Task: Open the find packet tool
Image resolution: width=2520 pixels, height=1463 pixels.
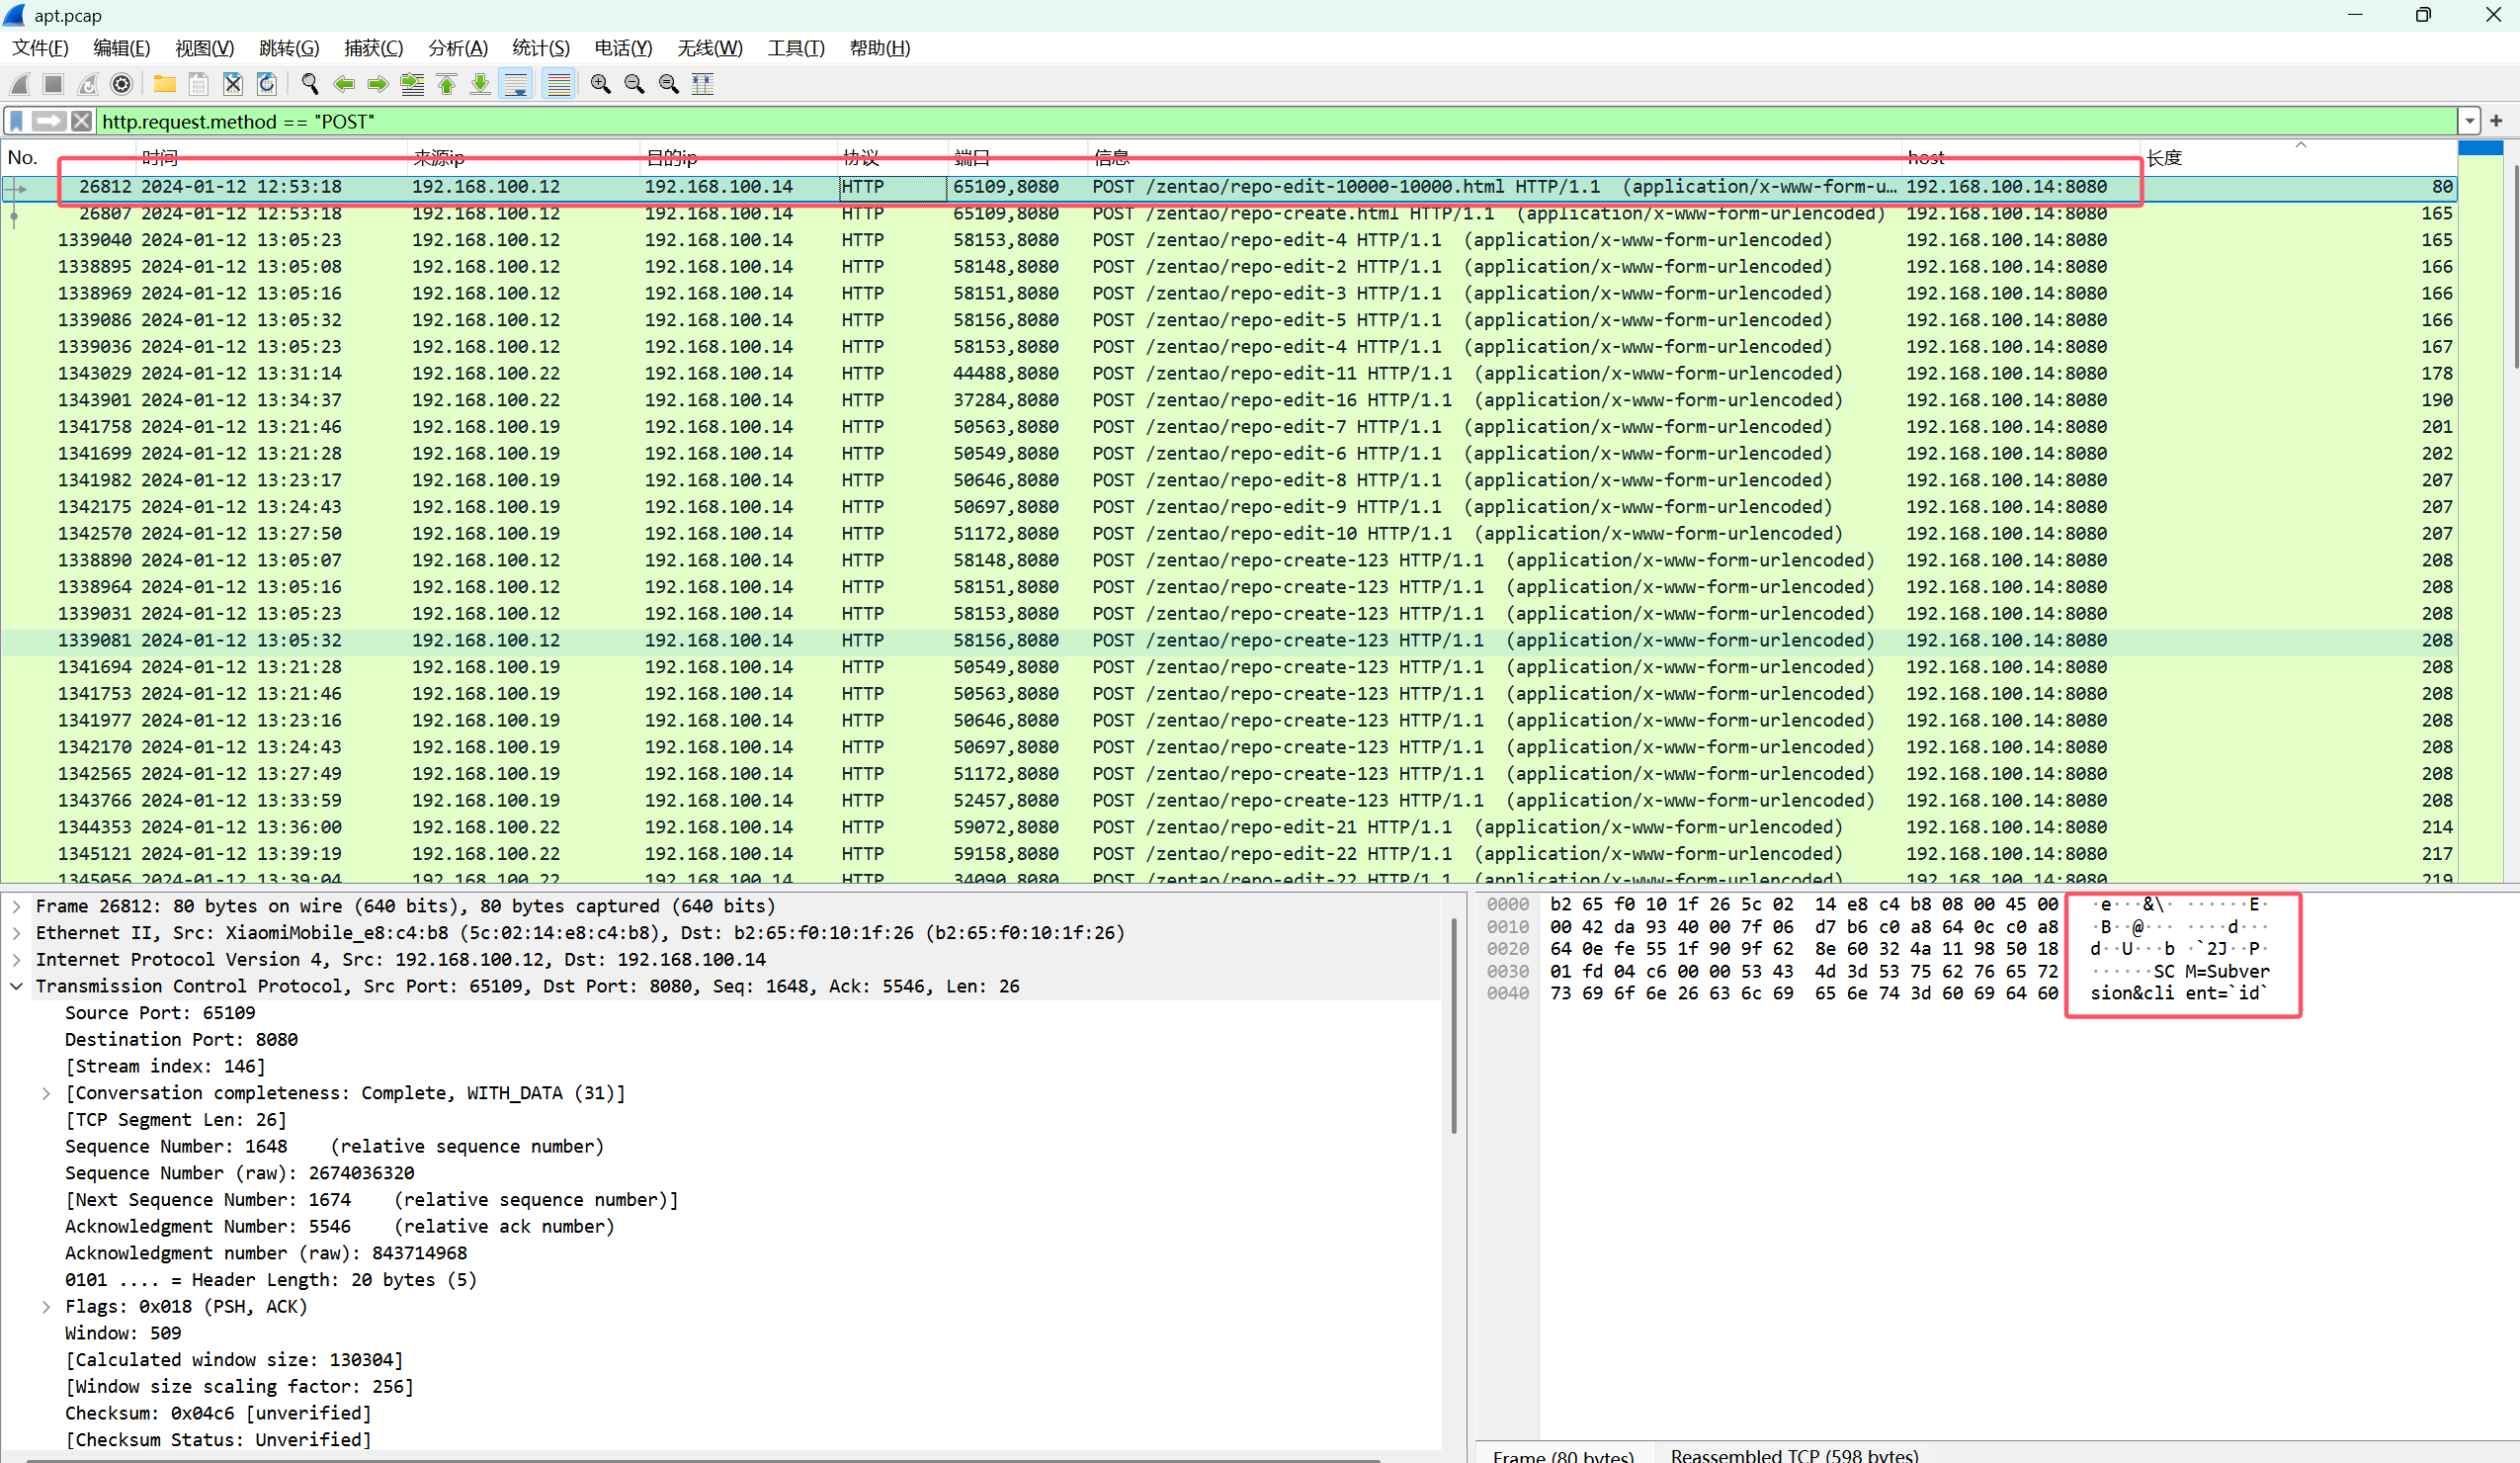Action: coord(309,84)
